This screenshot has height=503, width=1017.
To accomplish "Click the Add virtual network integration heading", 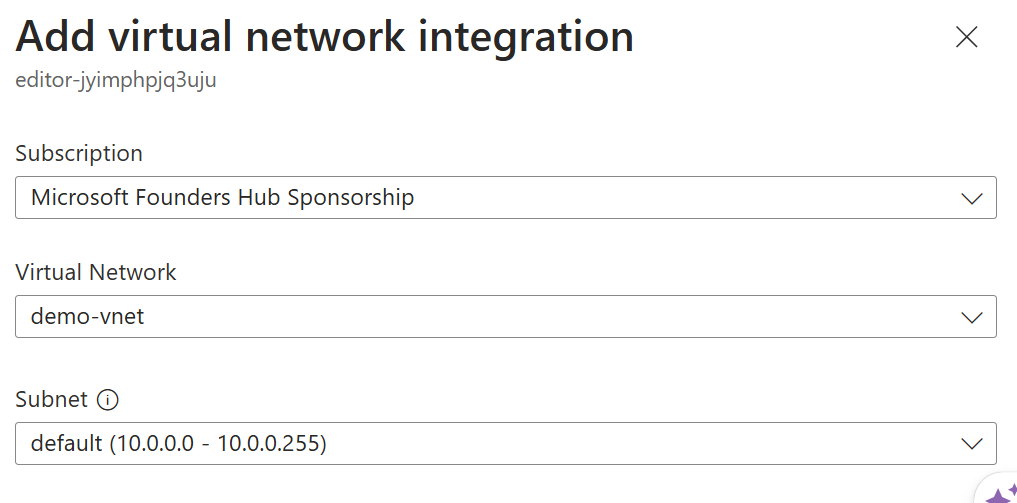I will click(x=324, y=36).
